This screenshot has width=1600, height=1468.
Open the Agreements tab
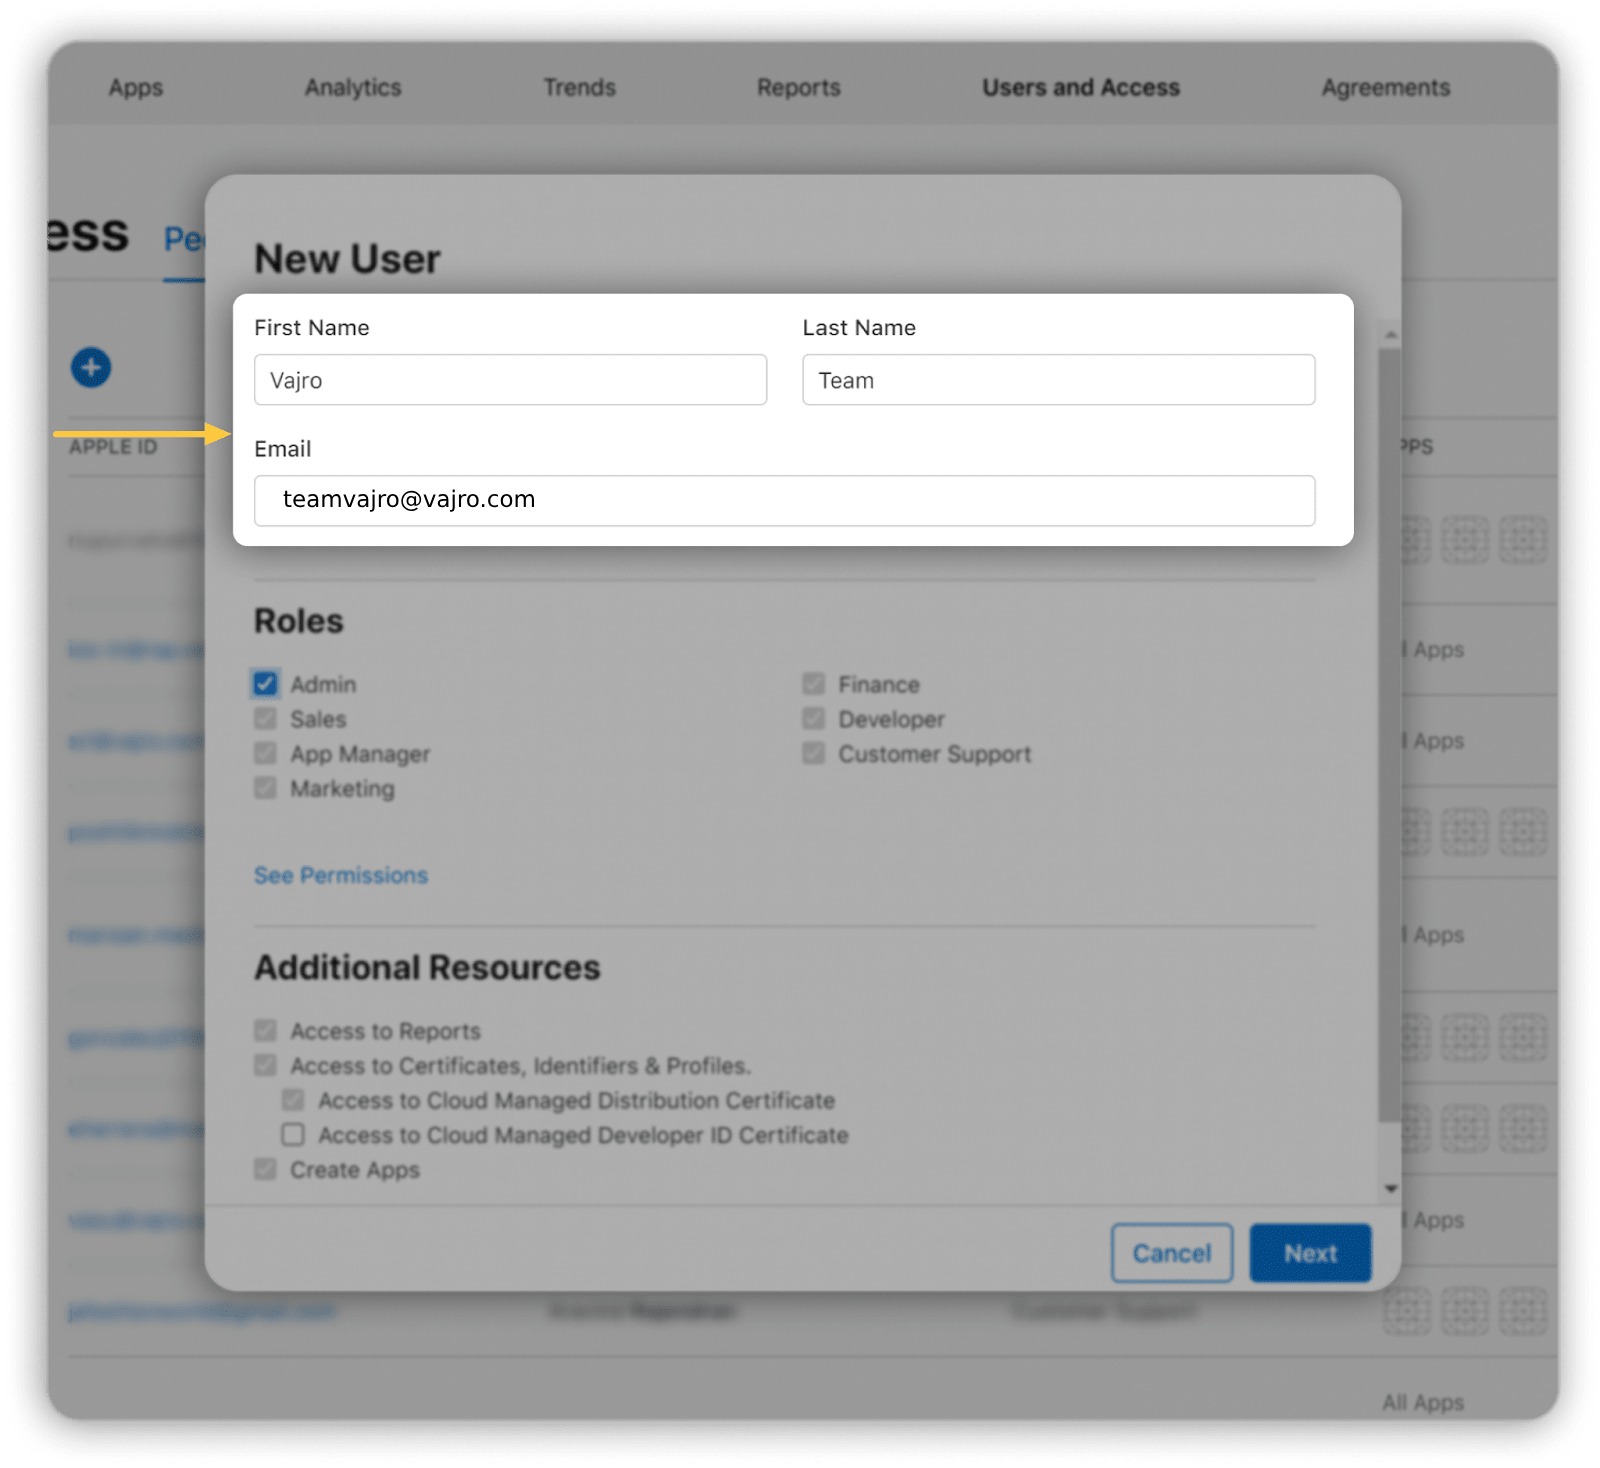tap(1386, 88)
